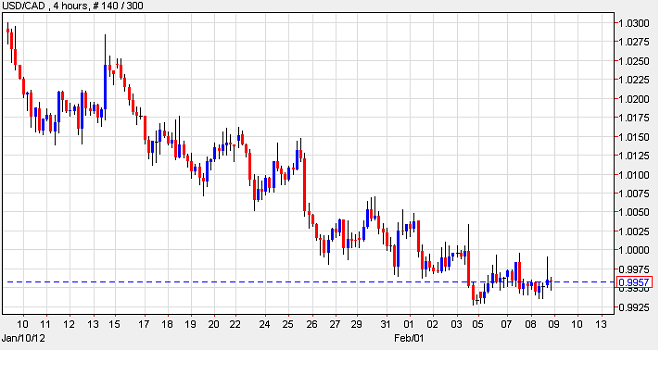Click the 27 date axis label
The width and height of the screenshot is (659, 367).
tap(335, 325)
